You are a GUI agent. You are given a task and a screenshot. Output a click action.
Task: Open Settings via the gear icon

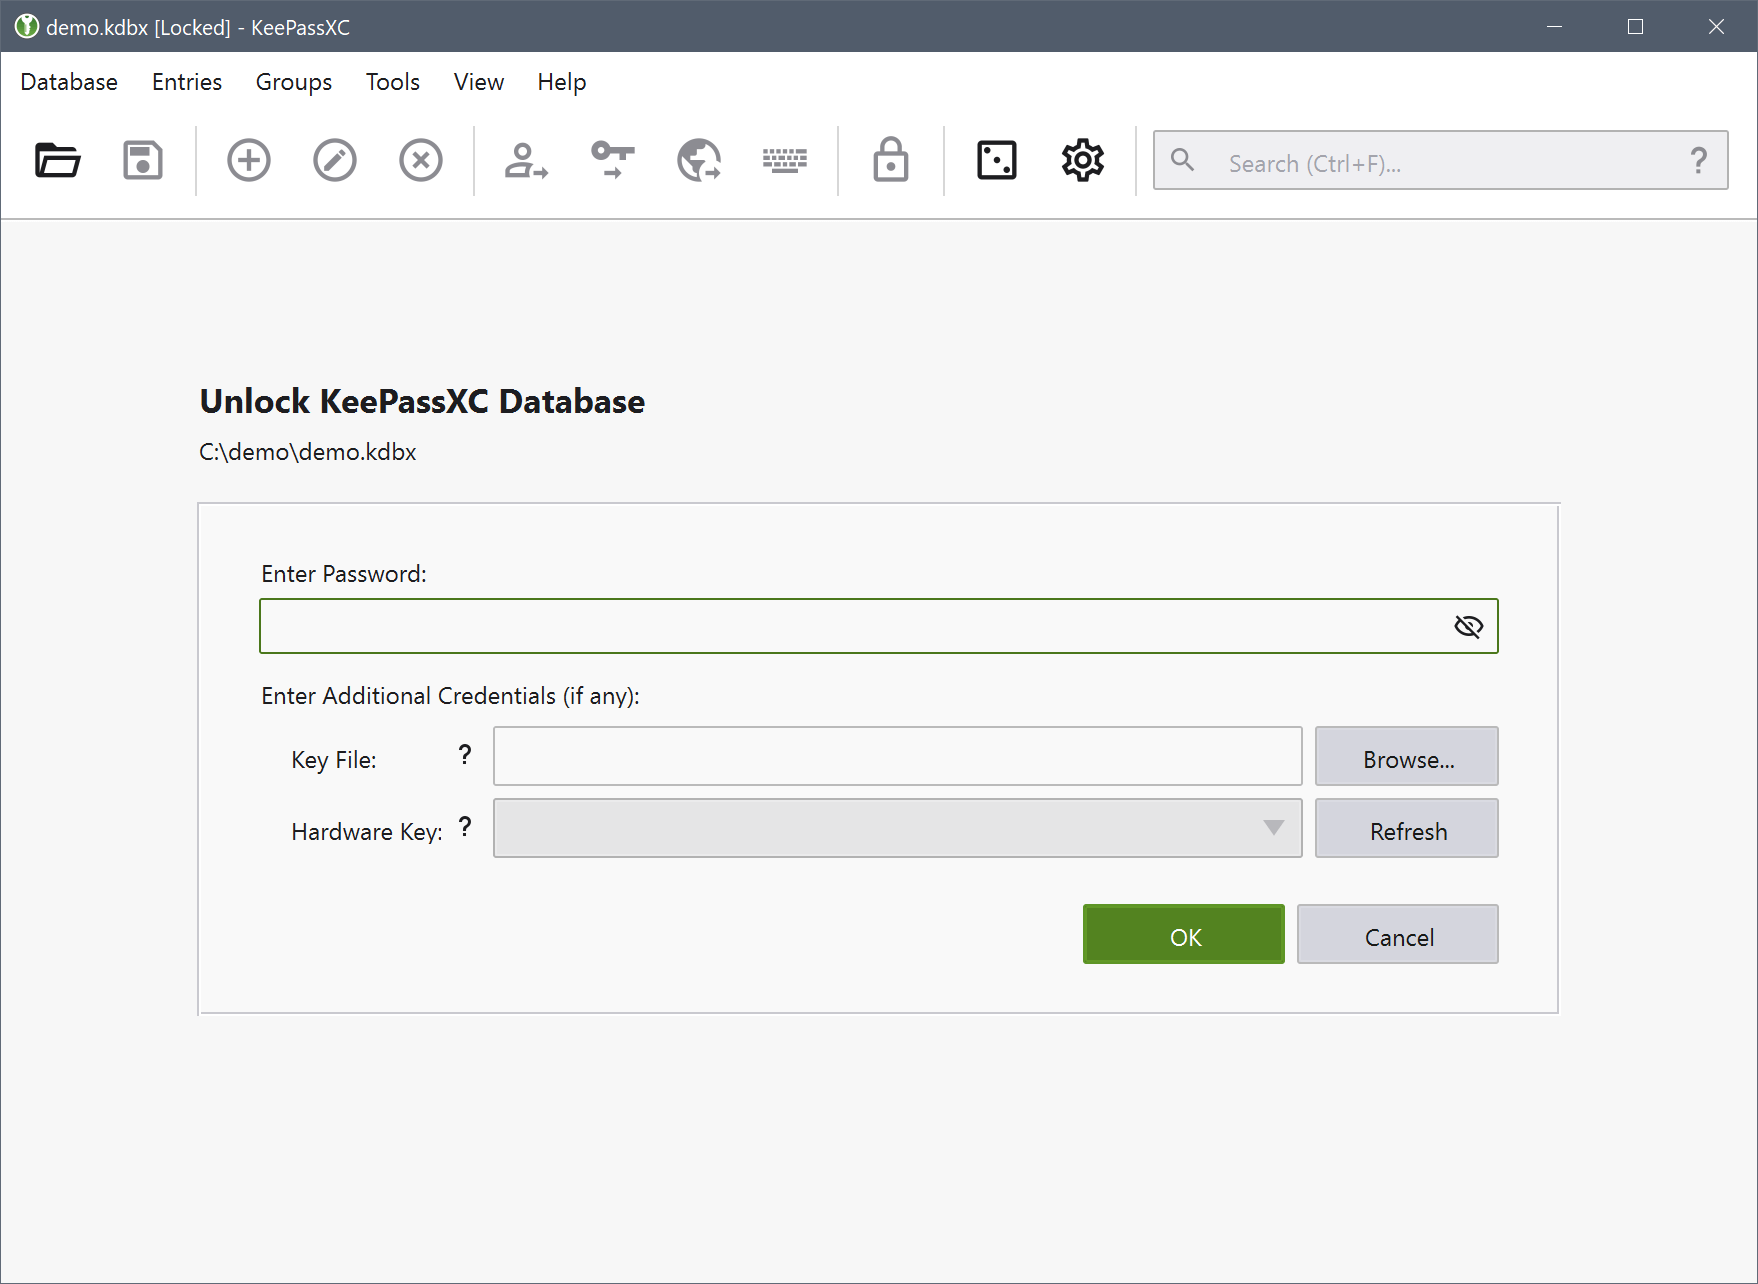pos(1082,160)
